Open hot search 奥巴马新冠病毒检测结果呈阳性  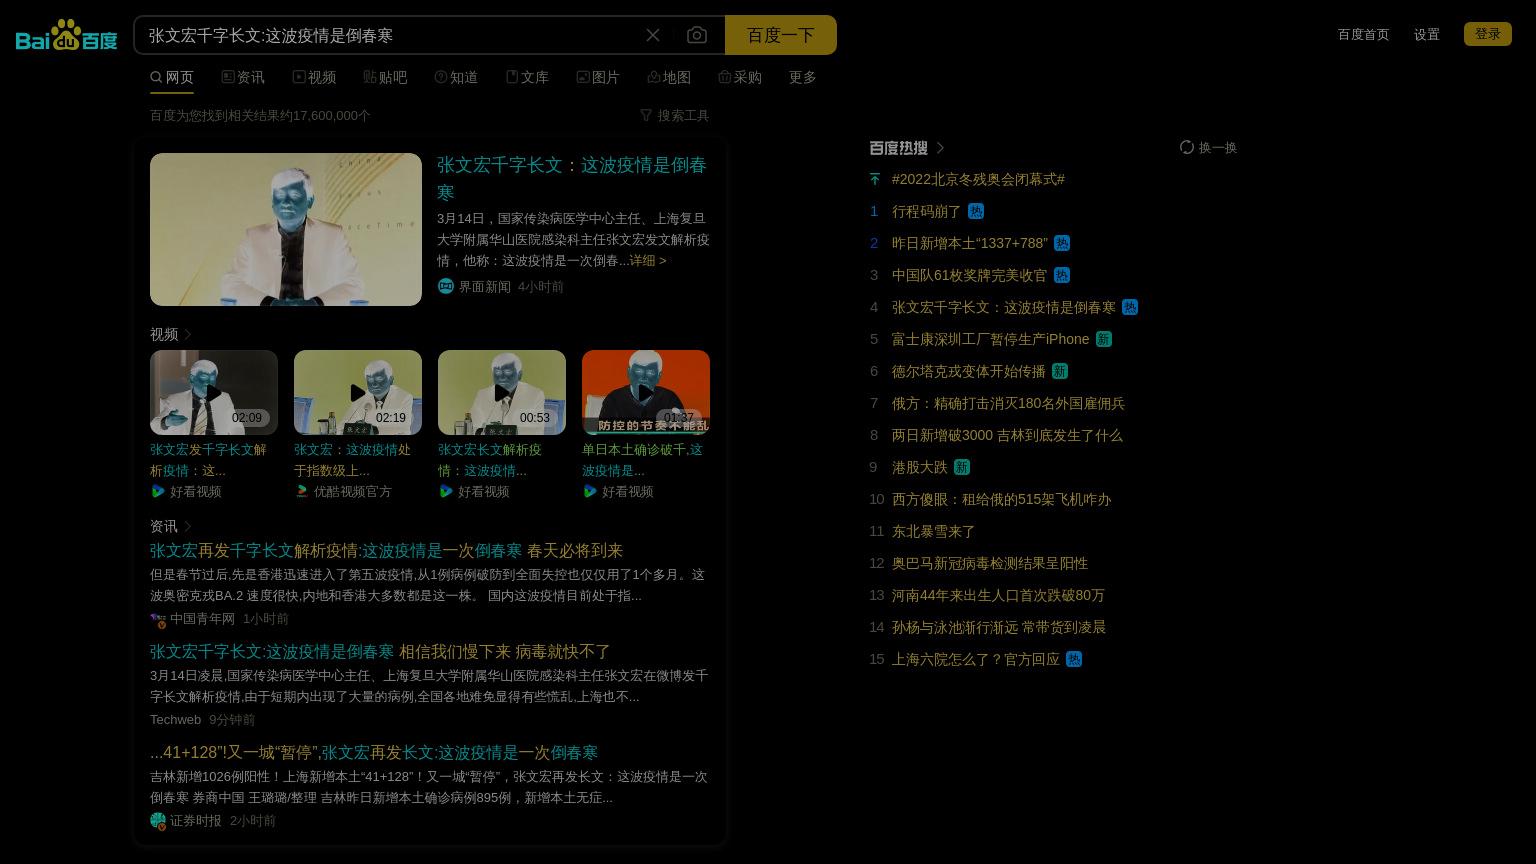[990, 563]
